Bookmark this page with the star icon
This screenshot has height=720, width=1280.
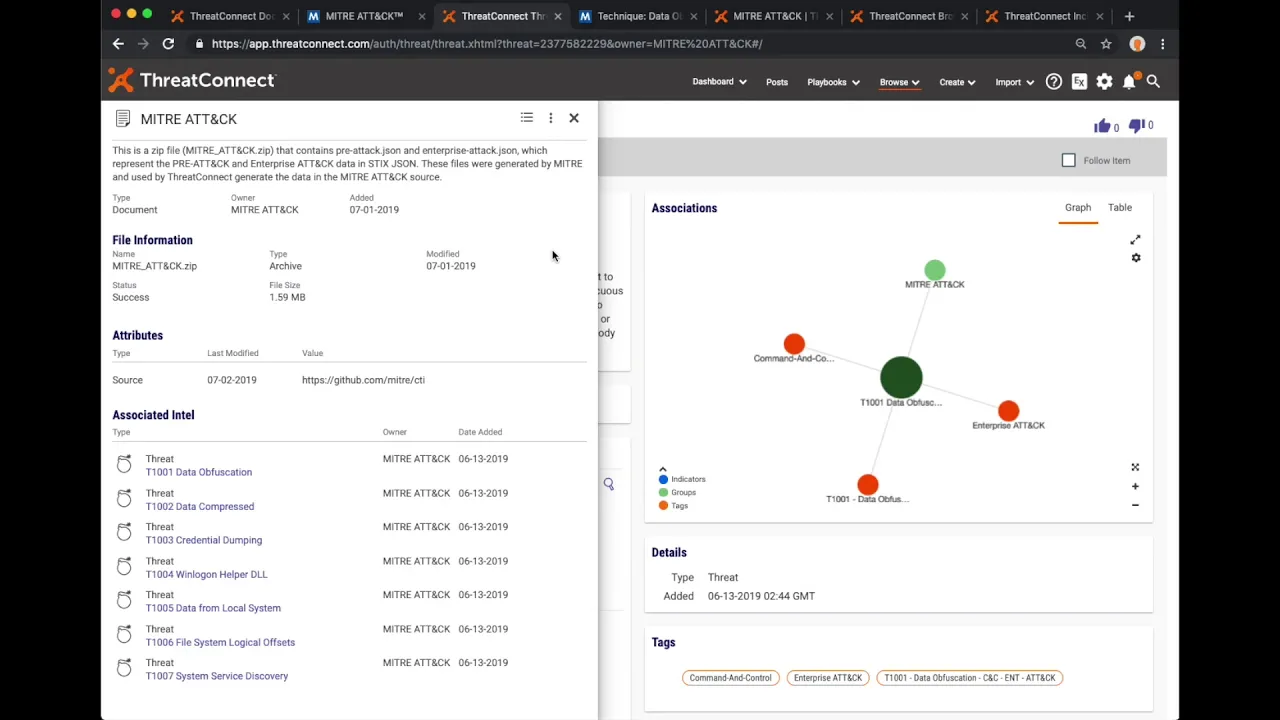(x=1106, y=44)
